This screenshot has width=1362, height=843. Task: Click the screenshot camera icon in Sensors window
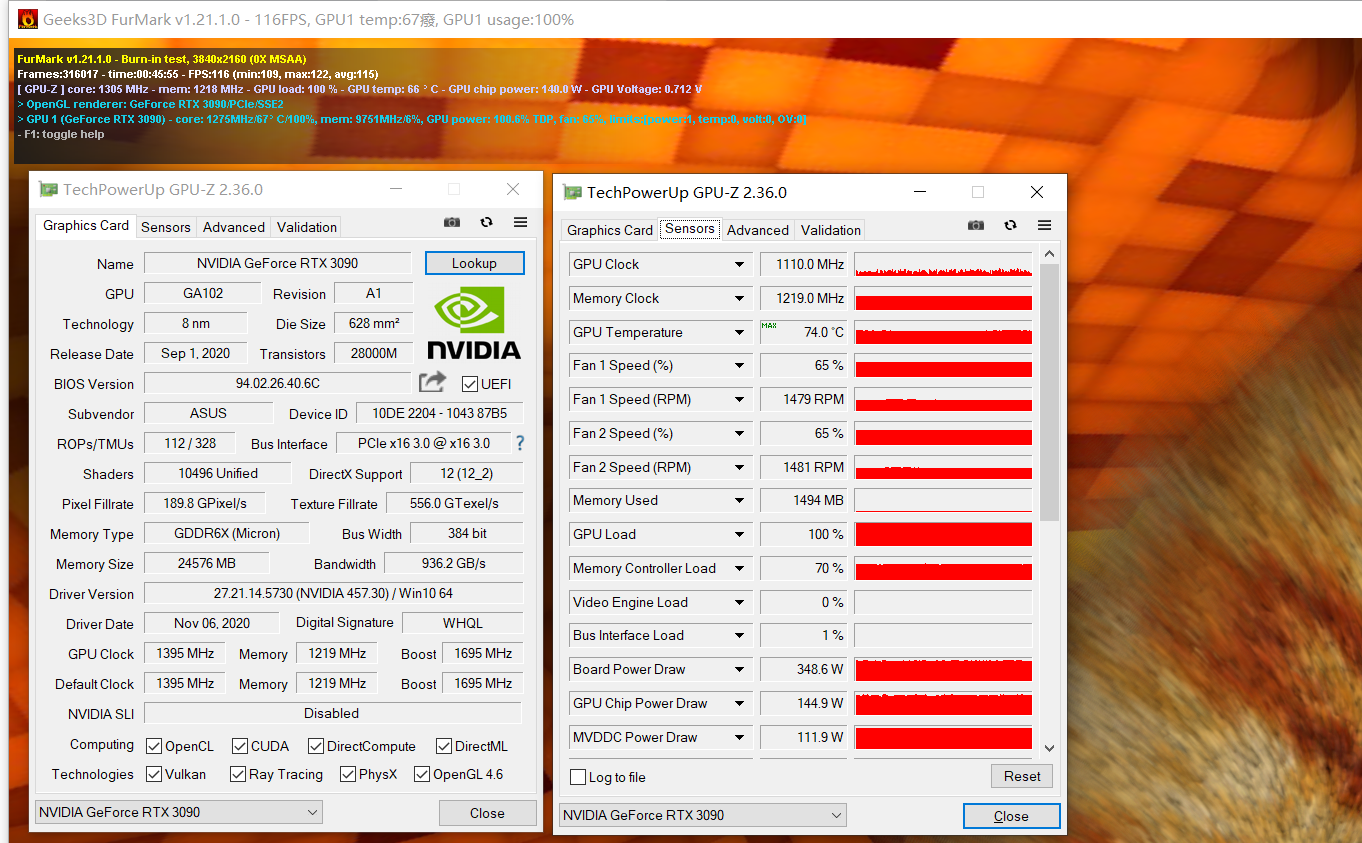pos(976,225)
